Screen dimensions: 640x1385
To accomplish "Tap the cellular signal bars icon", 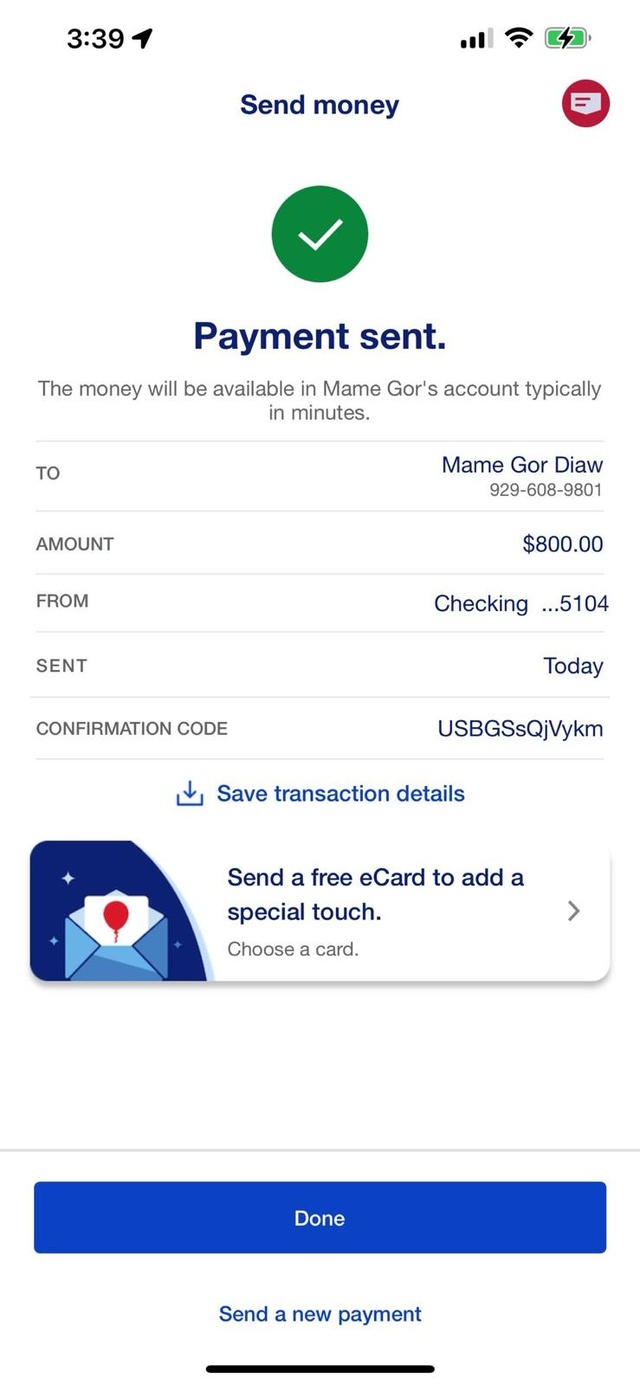I will click(477, 39).
